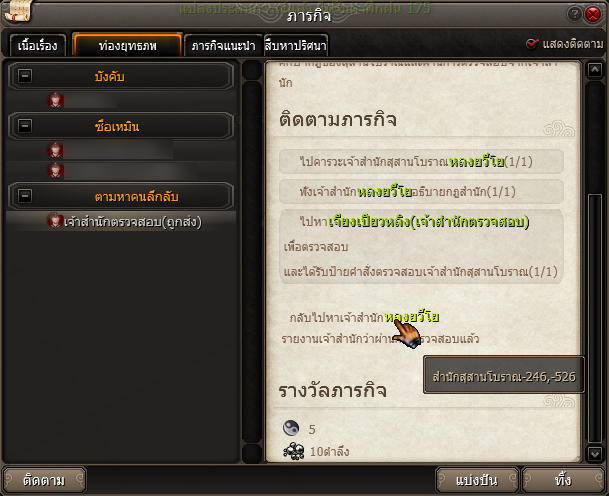Click the silver coins reward icon
Image resolution: width=609 pixels, height=496 pixels.
[294, 451]
